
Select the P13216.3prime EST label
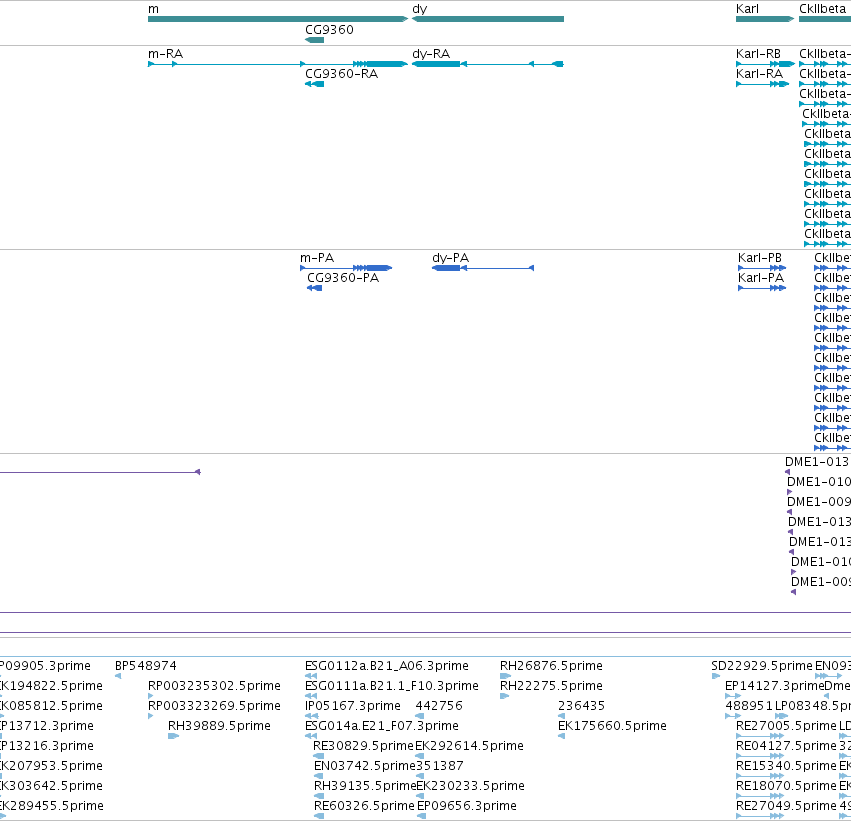coord(47,746)
